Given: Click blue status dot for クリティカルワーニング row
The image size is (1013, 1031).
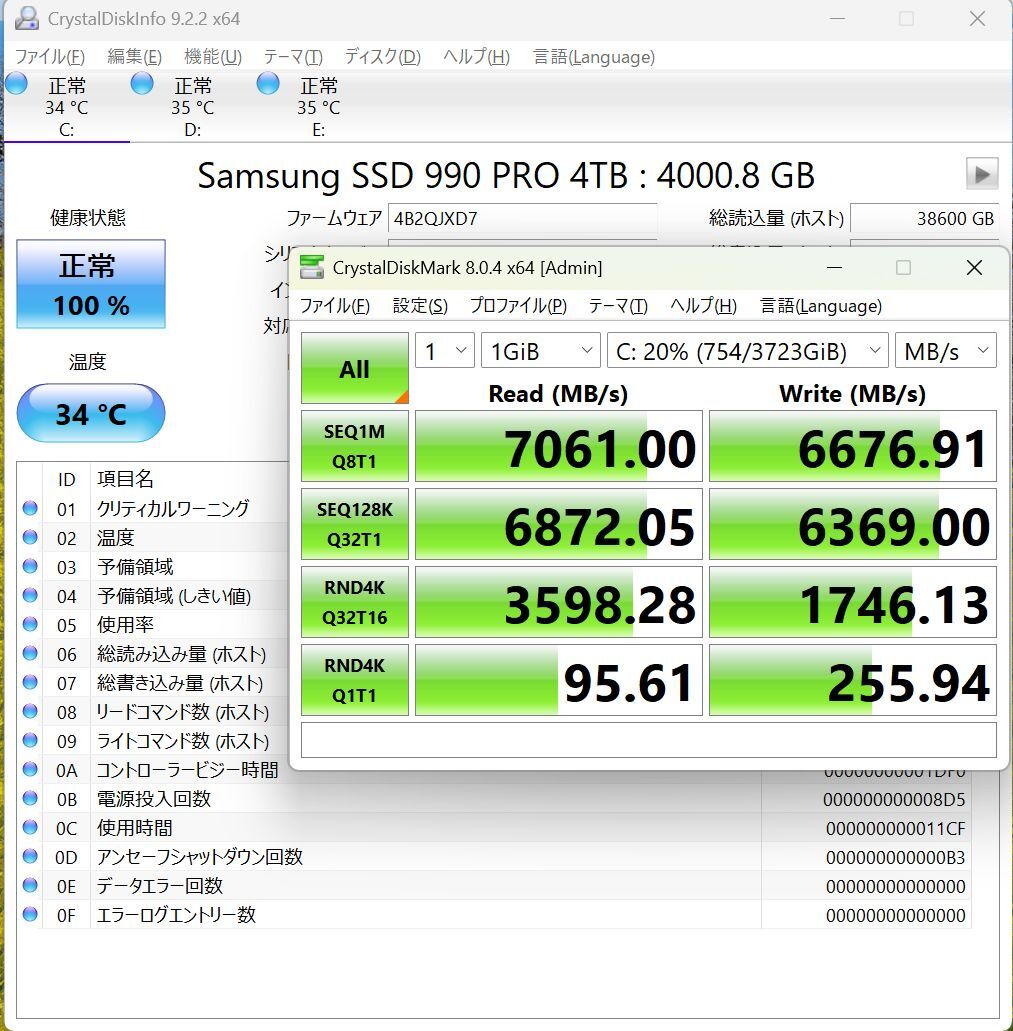Looking at the screenshot, I should tap(30, 509).
